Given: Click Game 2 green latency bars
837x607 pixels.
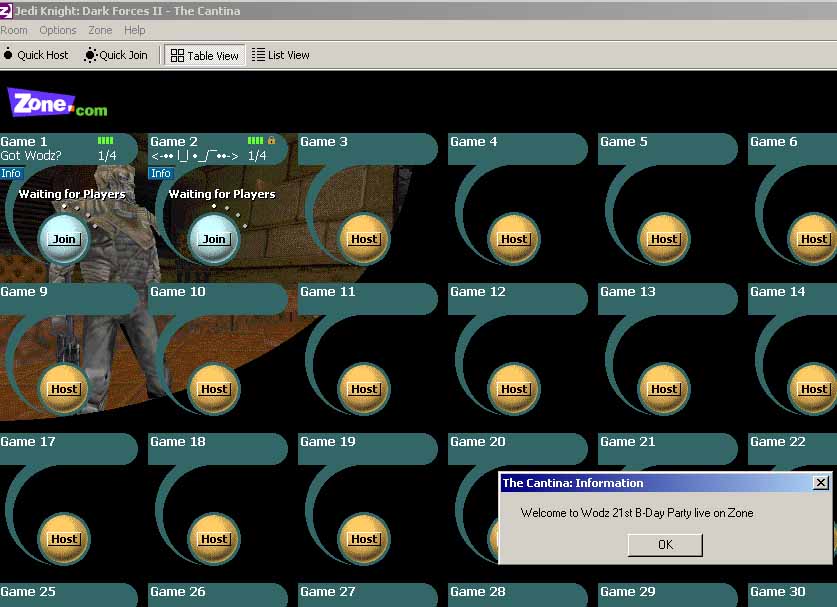Looking at the screenshot, I should click(x=255, y=140).
